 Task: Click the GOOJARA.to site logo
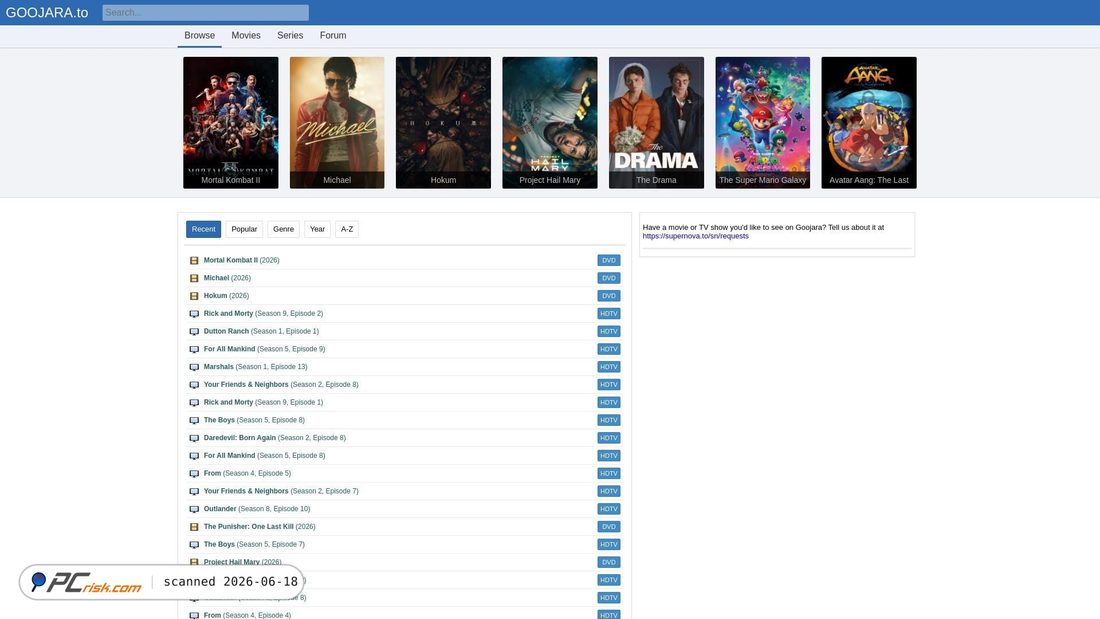coord(47,13)
